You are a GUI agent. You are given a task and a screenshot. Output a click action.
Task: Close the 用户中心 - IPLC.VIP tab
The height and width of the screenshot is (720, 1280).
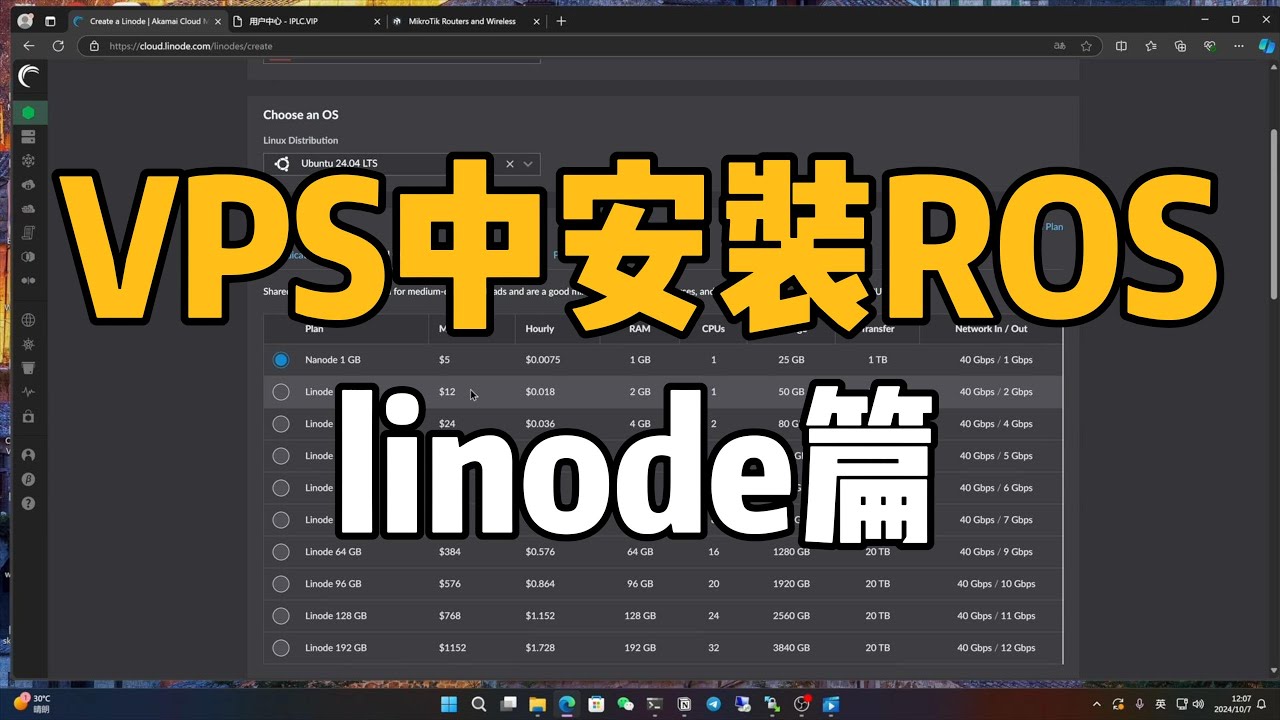(x=376, y=21)
